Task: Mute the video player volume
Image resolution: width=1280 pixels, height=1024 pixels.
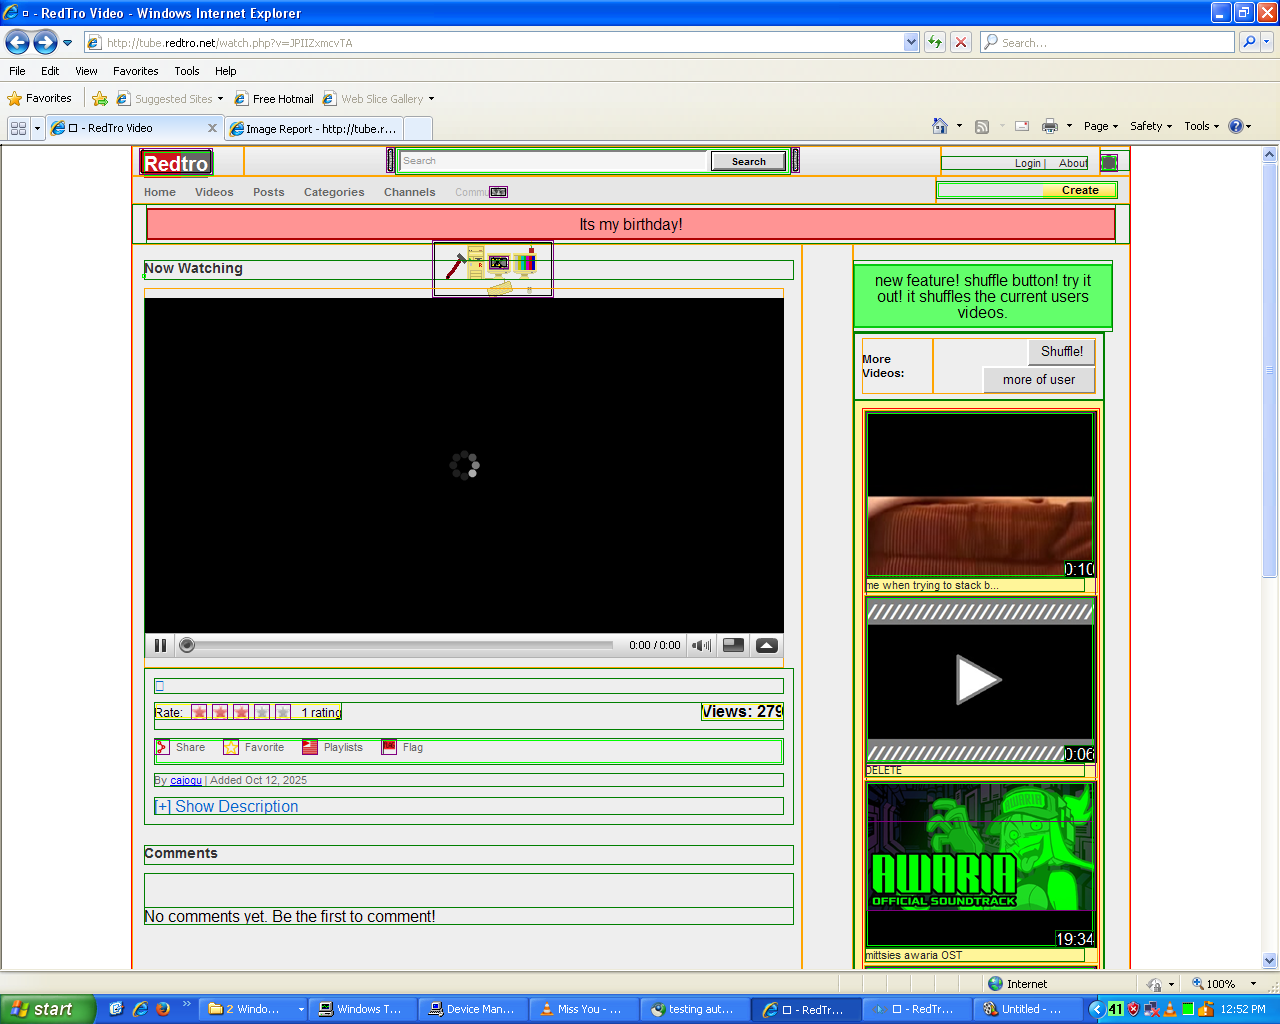Action: 701,645
